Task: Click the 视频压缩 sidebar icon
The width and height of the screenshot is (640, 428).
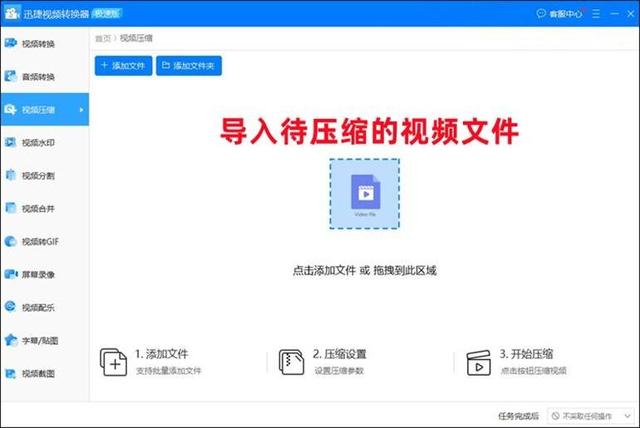Action: click(x=10, y=109)
